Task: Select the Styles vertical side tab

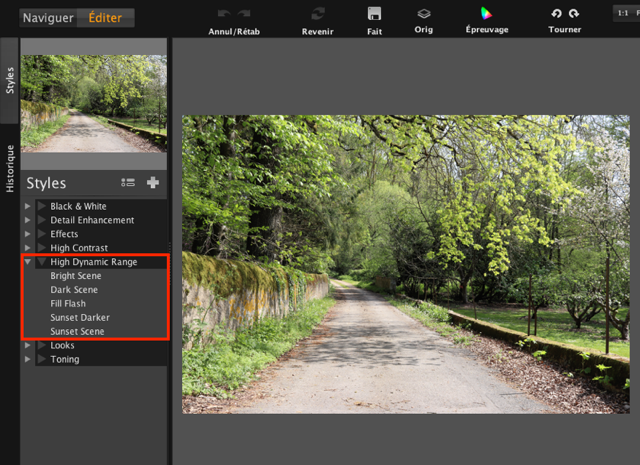Action: coord(10,81)
